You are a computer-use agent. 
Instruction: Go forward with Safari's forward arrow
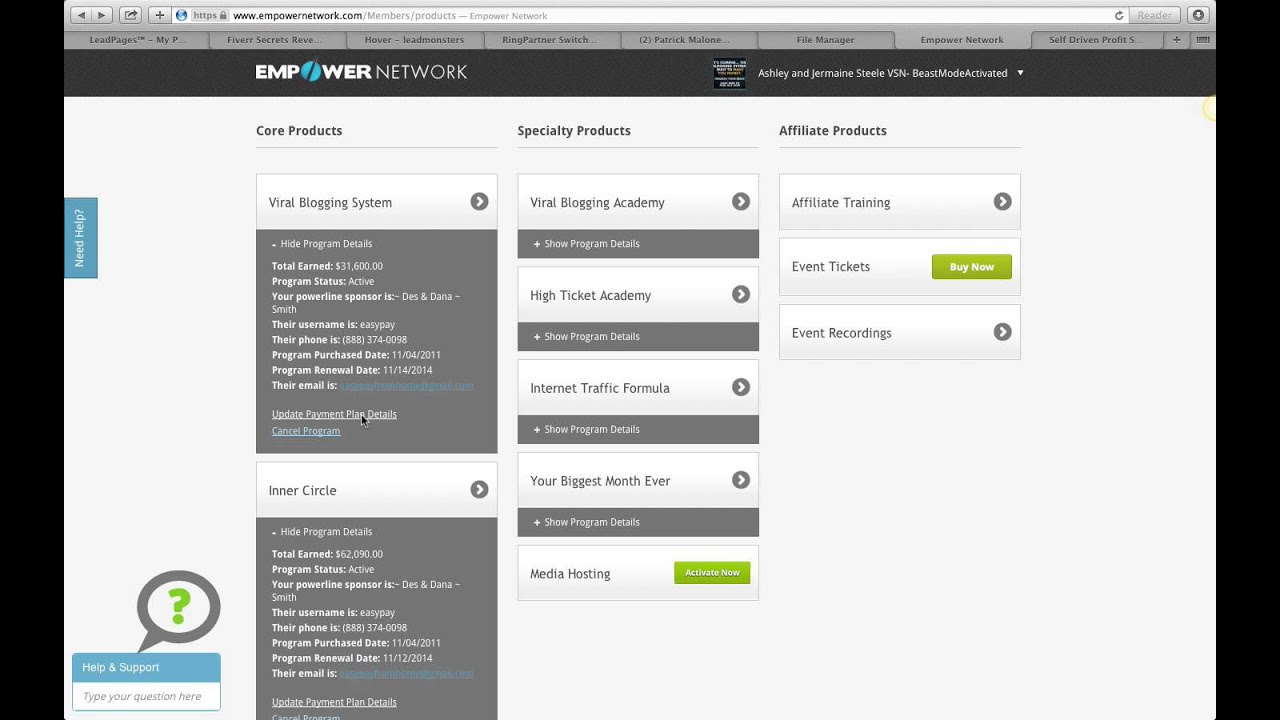101,15
